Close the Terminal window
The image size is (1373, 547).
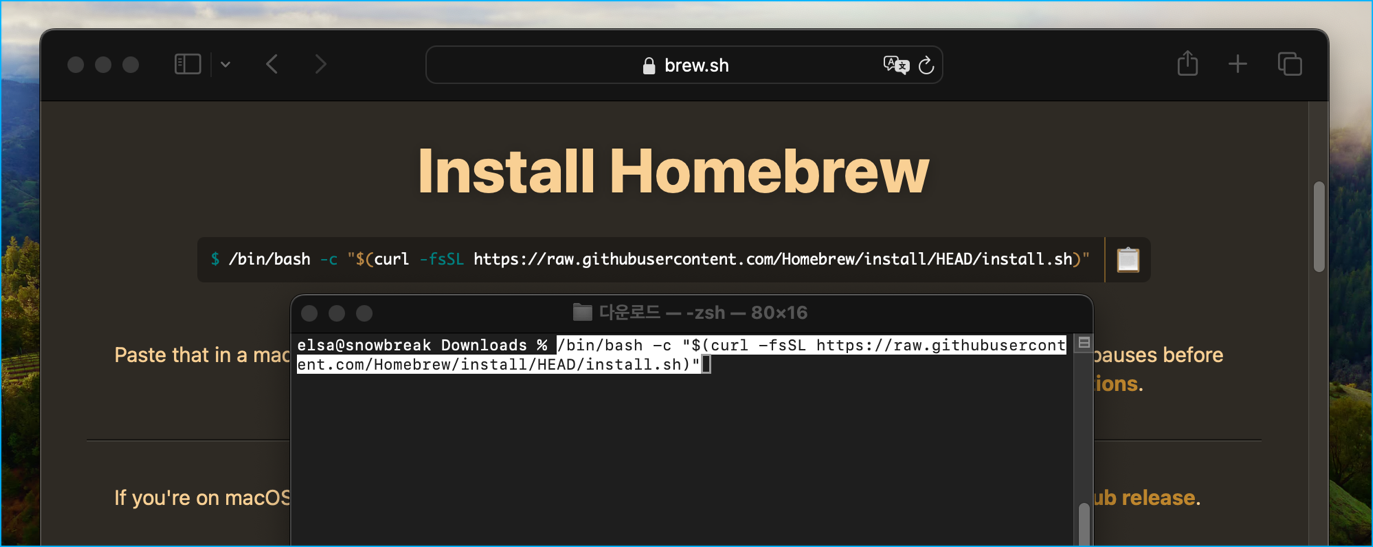[310, 313]
